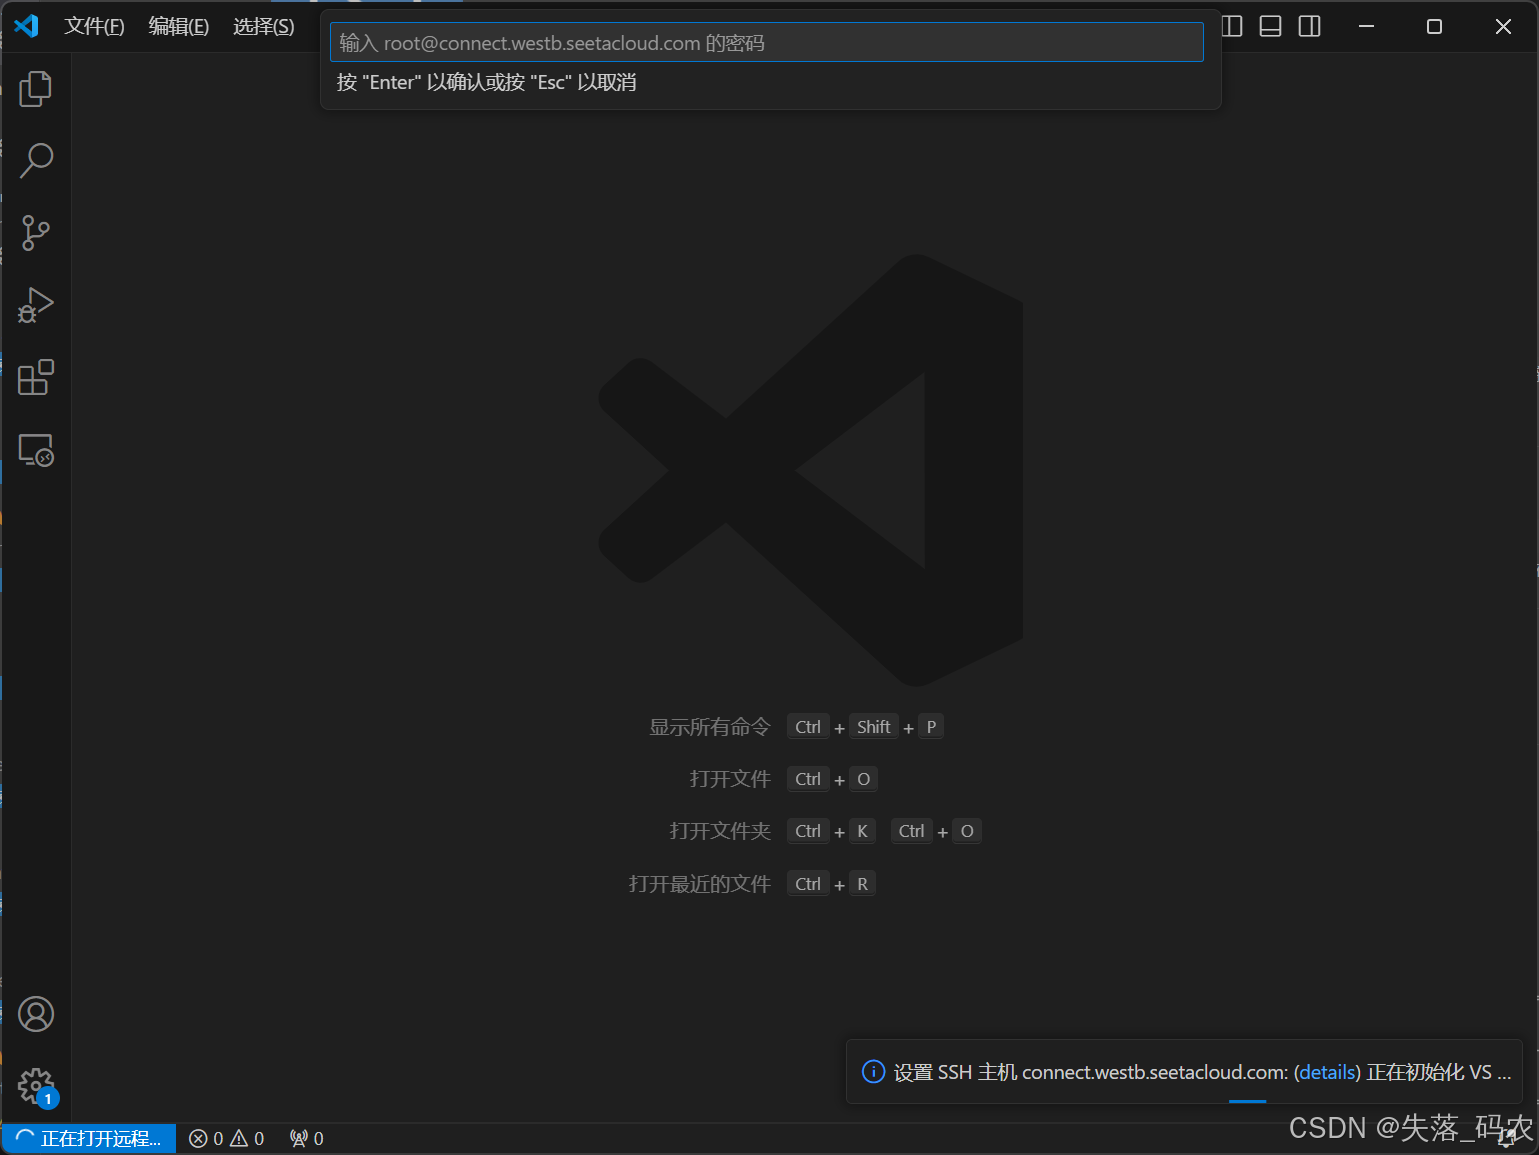The width and height of the screenshot is (1539, 1155).
Task: Focus the SSH password input field
Action: click(x=767, y=43)
